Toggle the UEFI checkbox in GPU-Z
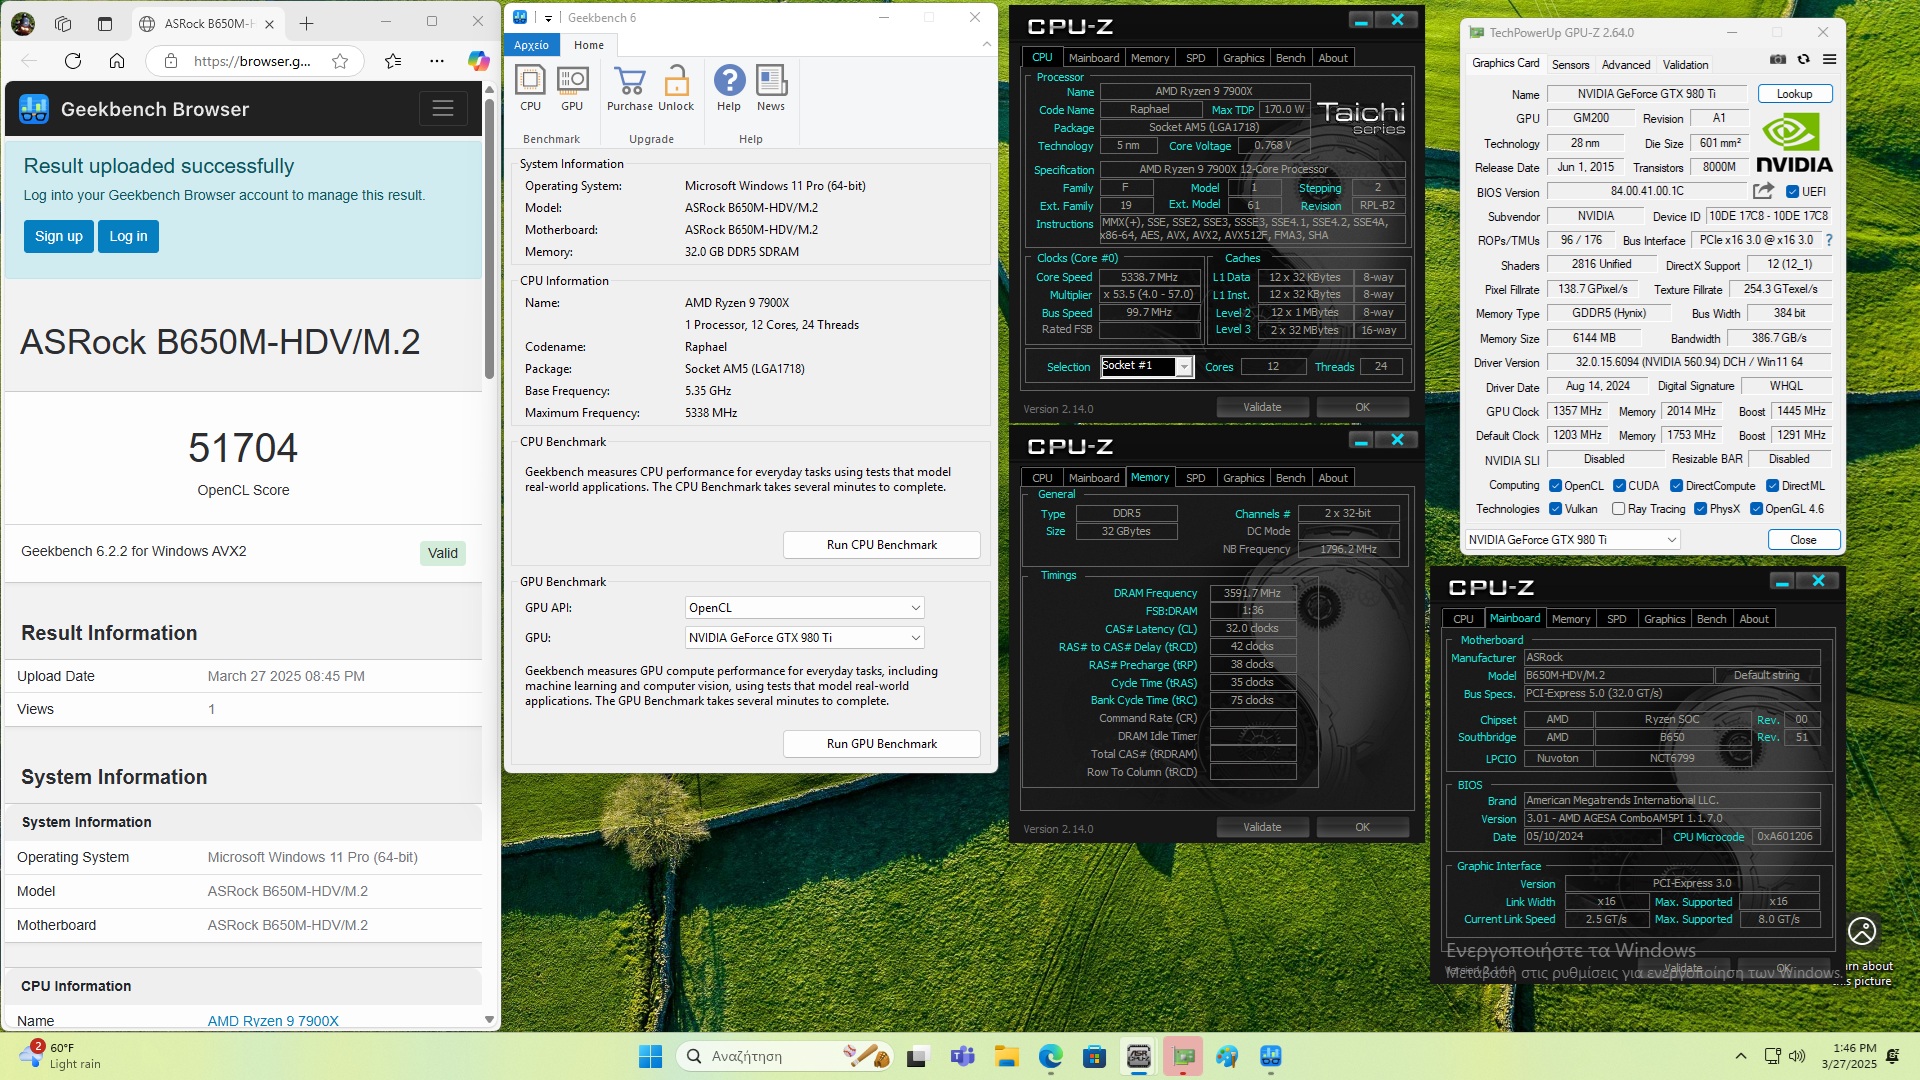The width and height of the screenshot is (1920, 1080). click(1792, 192)
